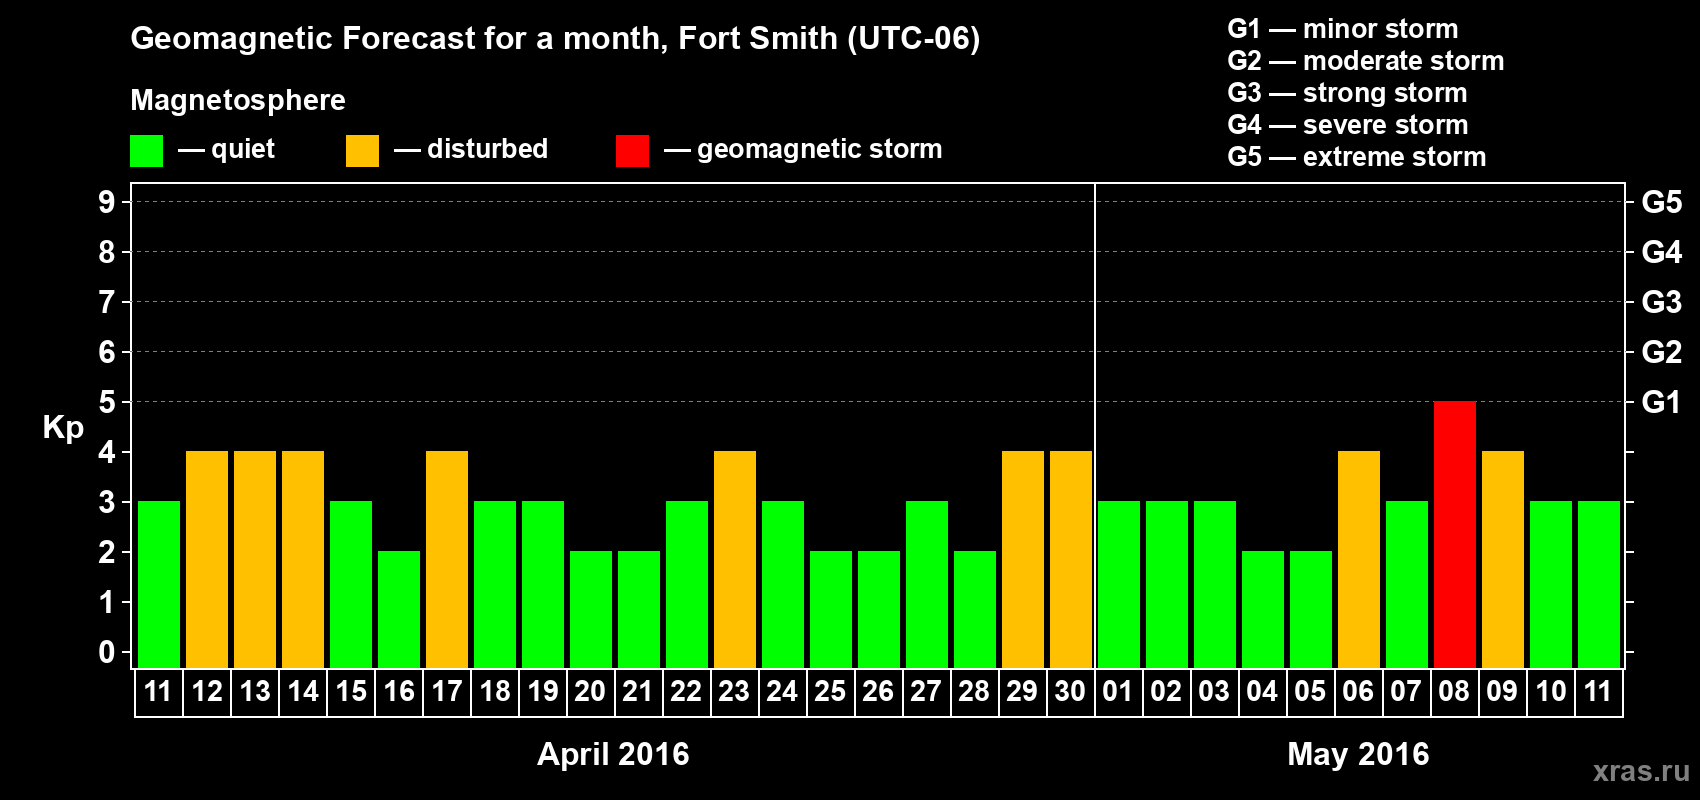1700x800 pixels.
Task: Click the 'G5 — extreme storm' legend line
Action: pyautogui.click(x=1357, y=157)
